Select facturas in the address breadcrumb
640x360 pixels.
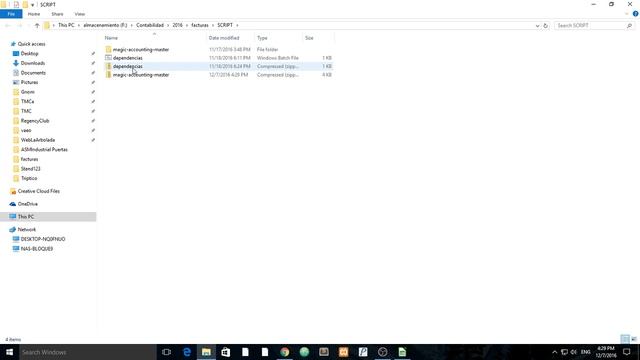click(200, 25)
